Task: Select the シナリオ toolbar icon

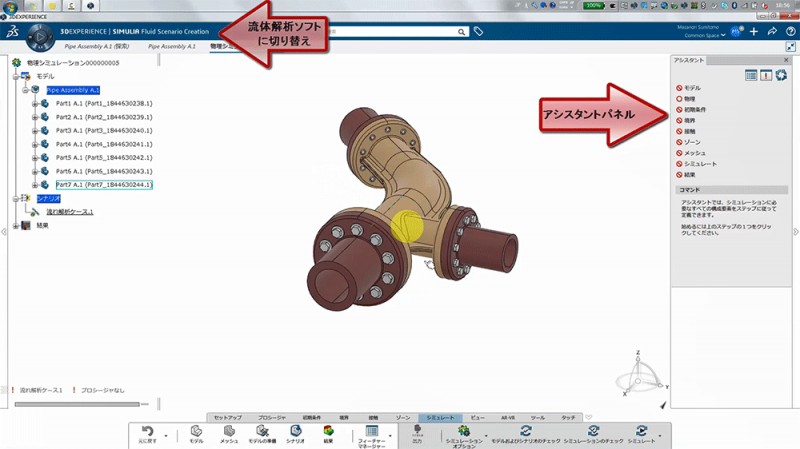Action: point(295,431)
